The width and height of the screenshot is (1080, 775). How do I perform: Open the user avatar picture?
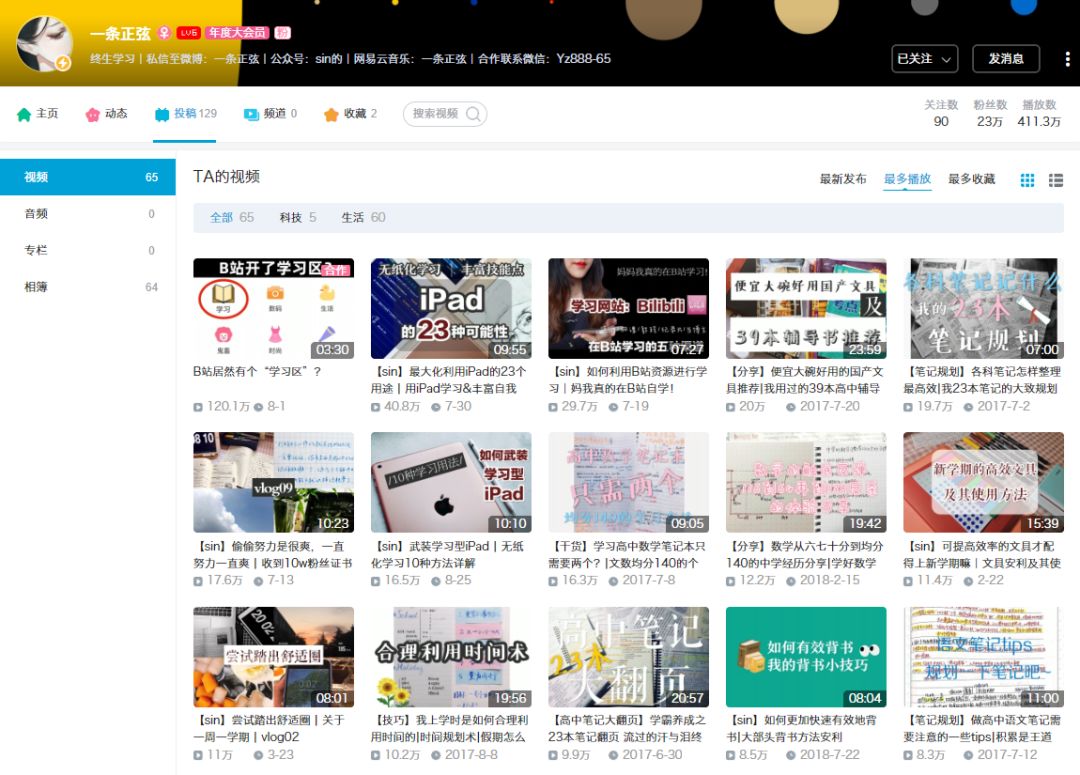45,45
